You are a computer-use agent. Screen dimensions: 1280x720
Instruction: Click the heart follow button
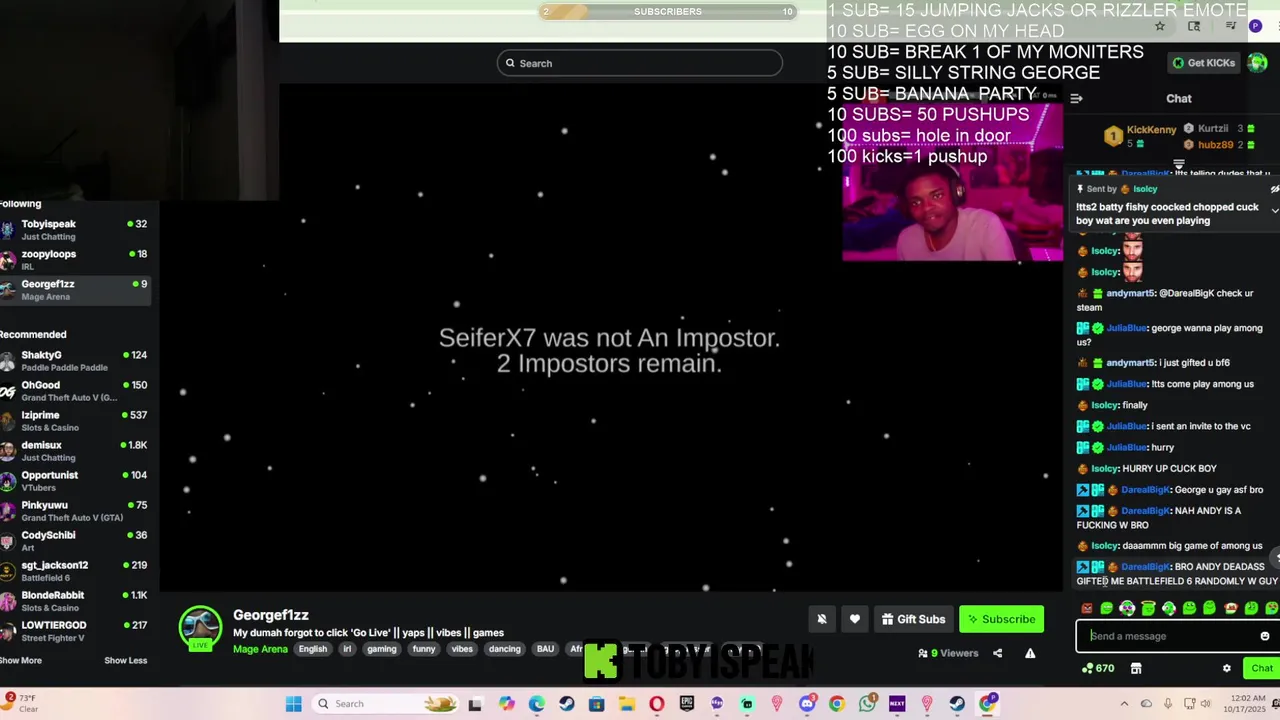click(855, 619)
